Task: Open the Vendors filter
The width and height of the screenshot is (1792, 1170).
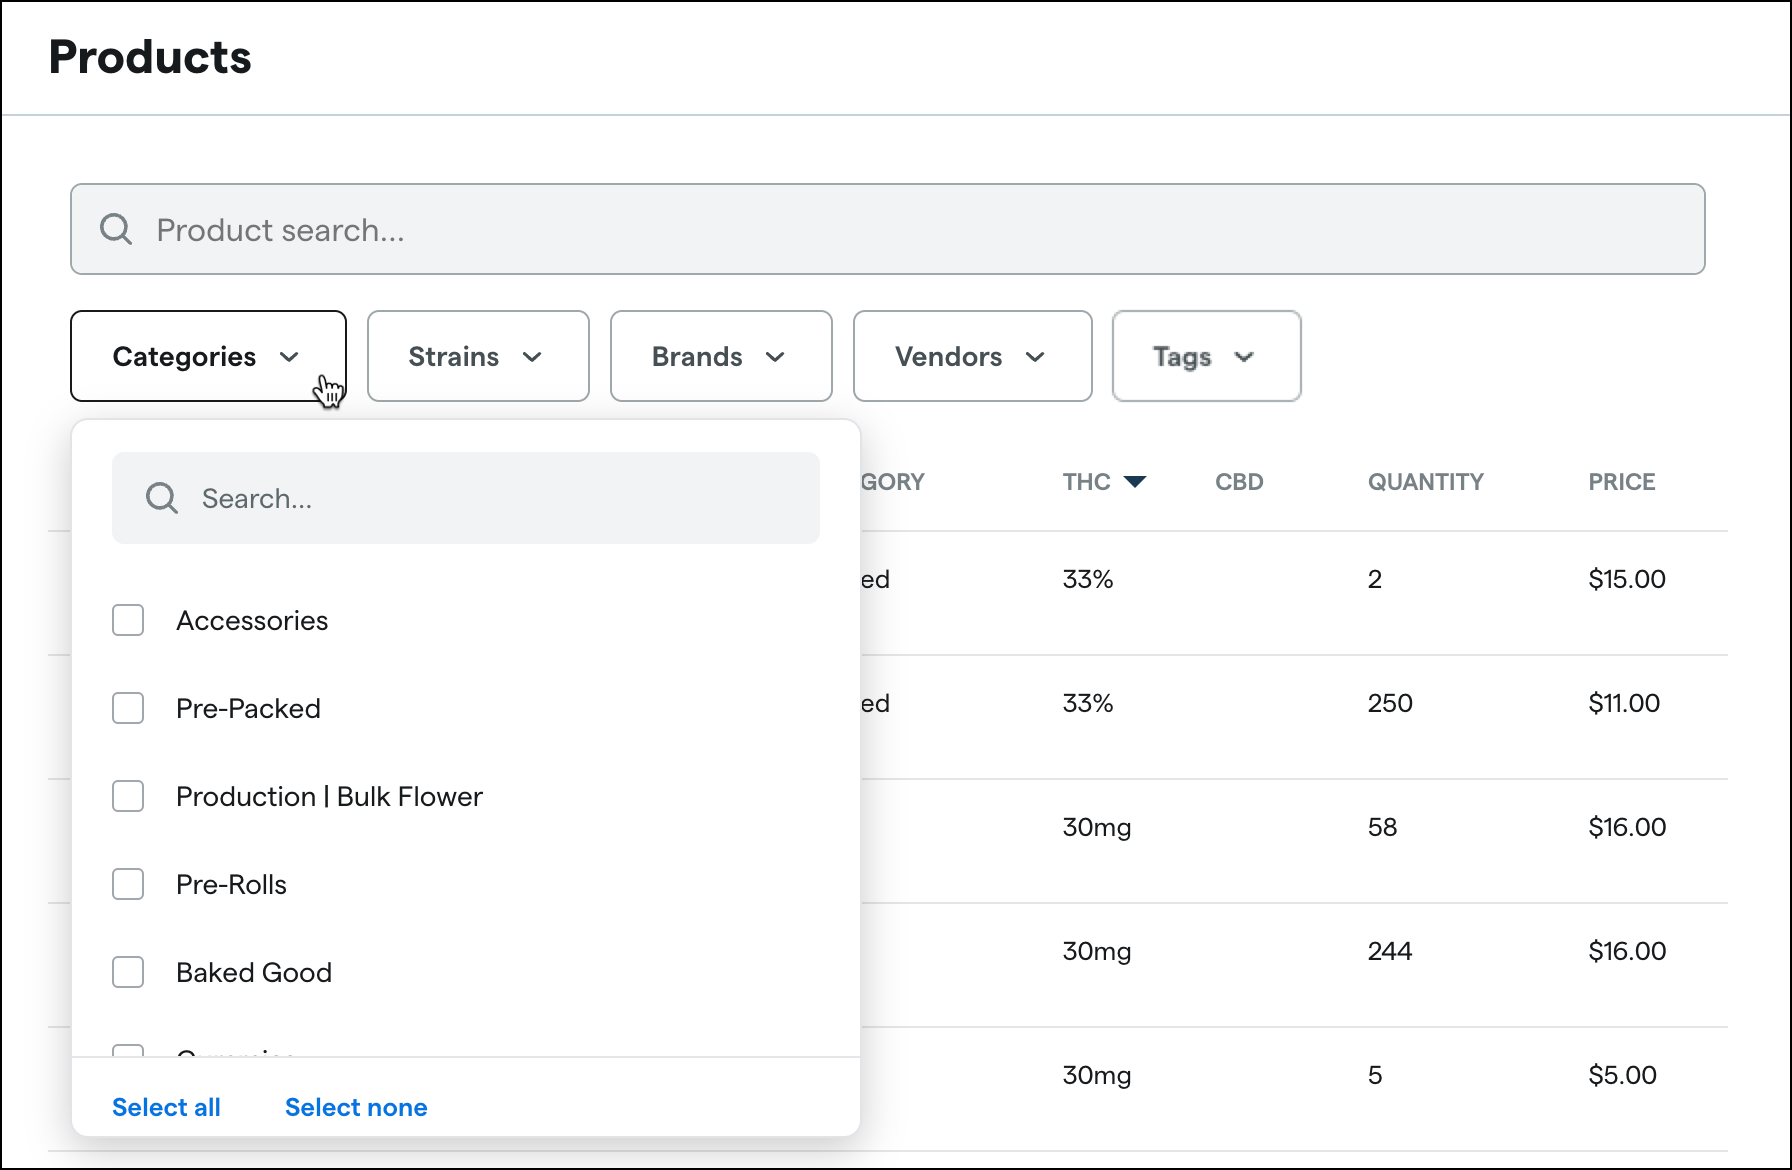Action: (971, 356)
